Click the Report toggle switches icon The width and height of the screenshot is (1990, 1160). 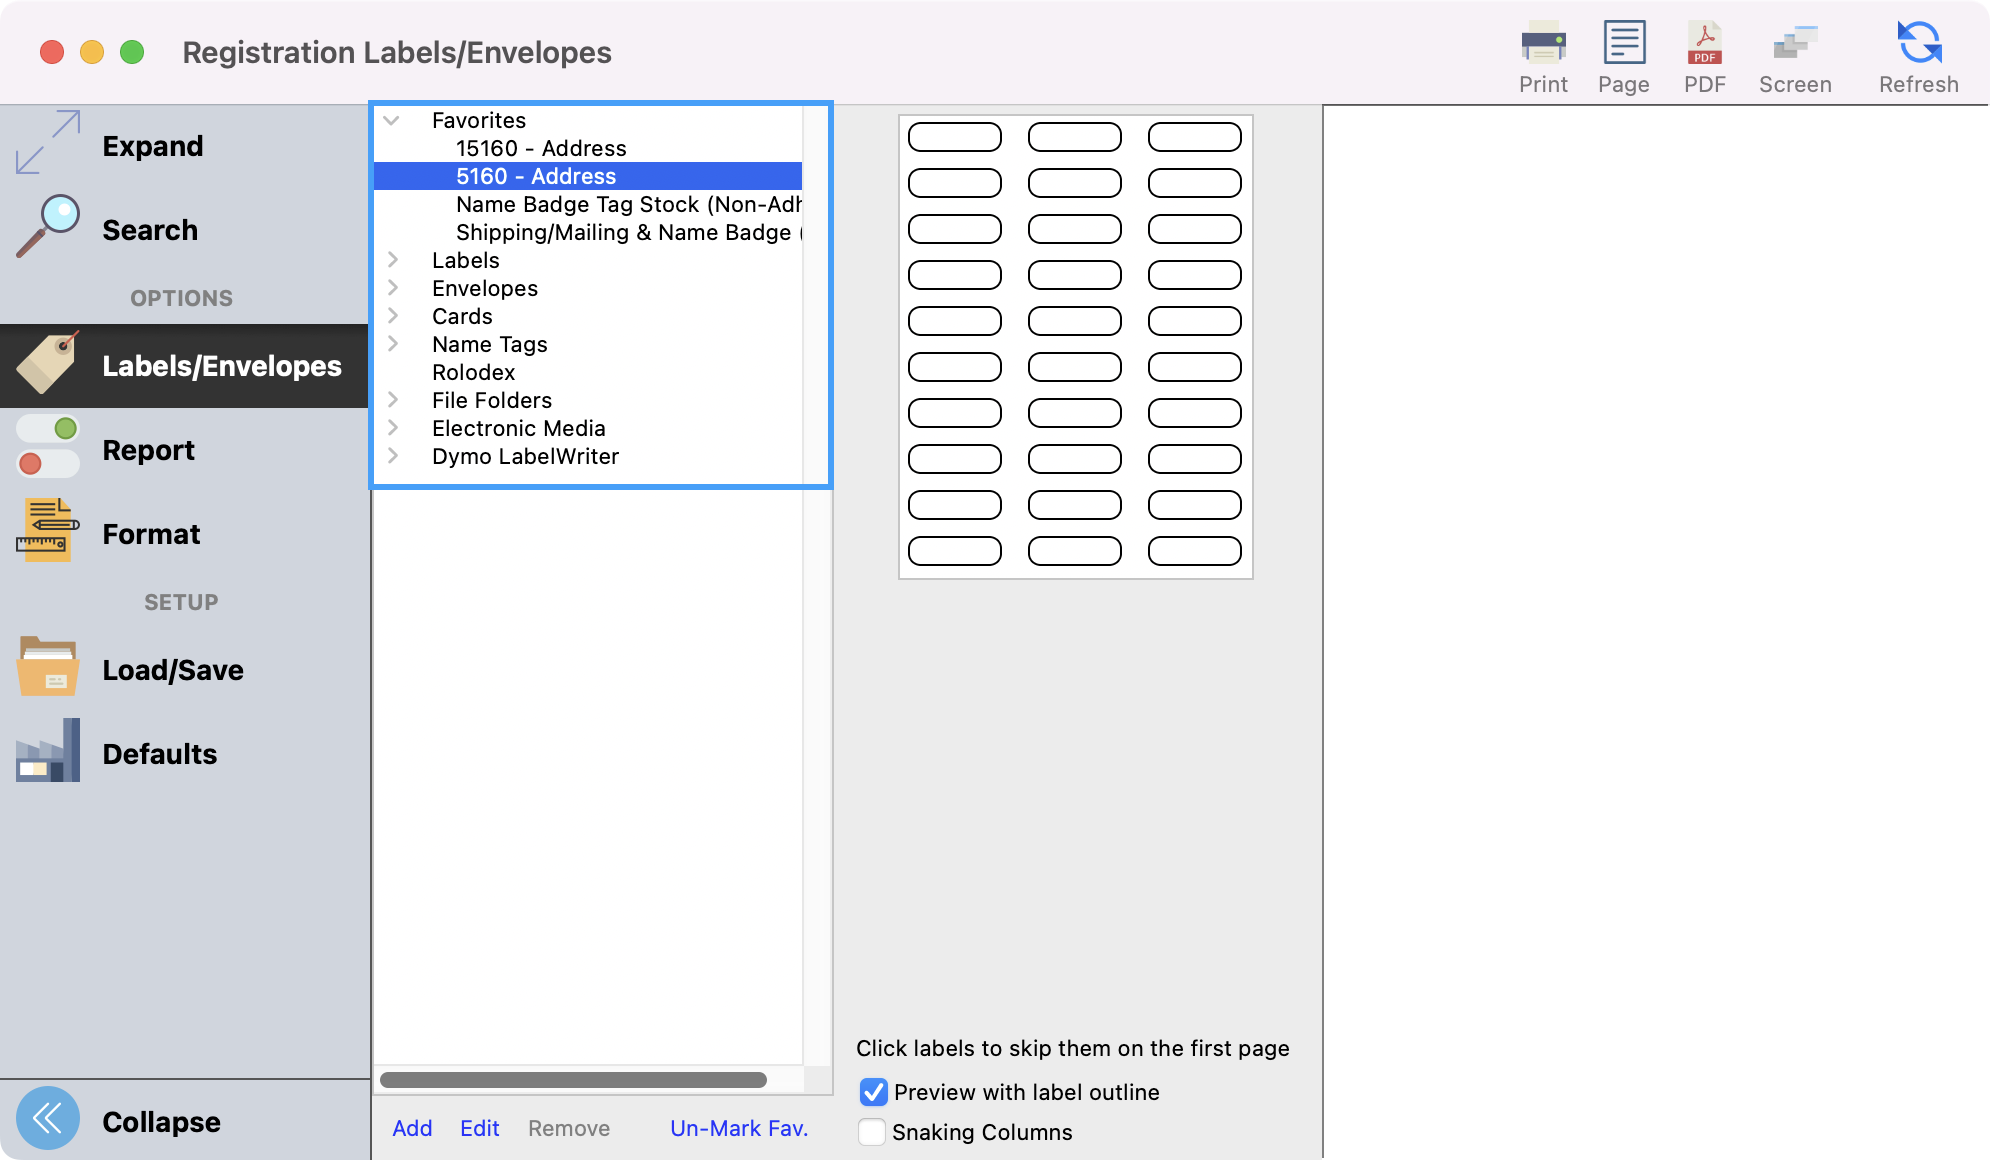pos(48,447)
